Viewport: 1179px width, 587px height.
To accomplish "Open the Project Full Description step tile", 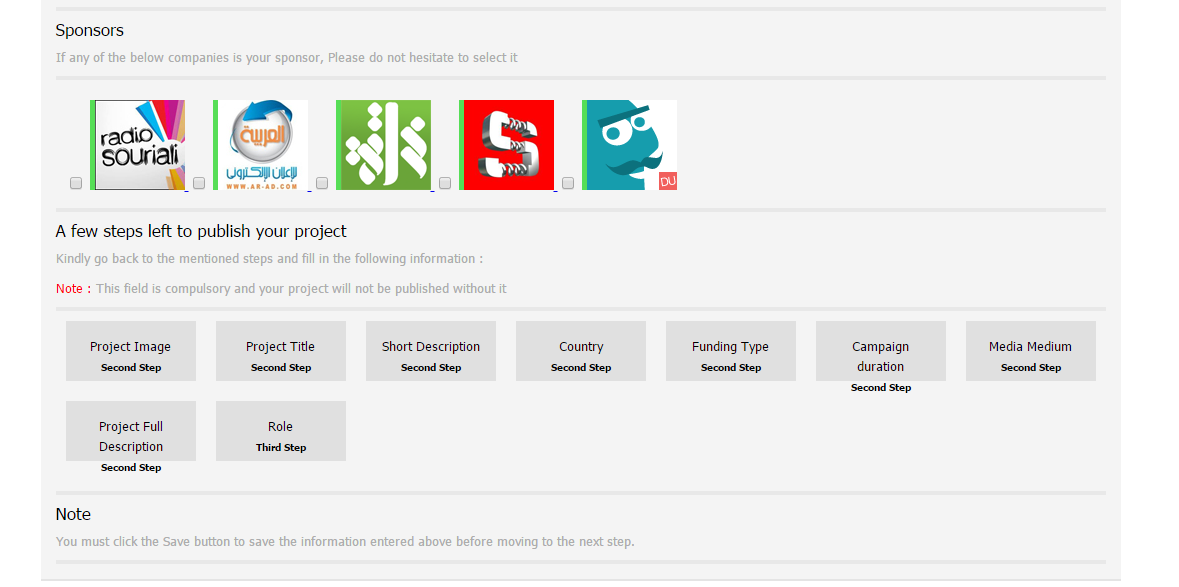I will (131, 431).
